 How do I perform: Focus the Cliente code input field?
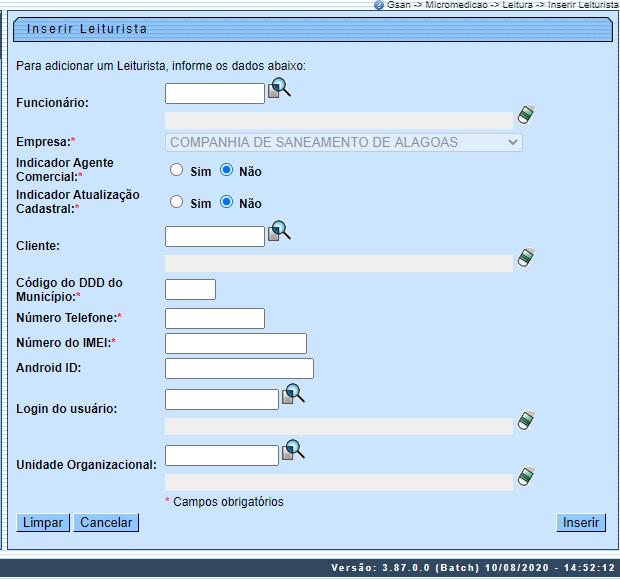(x=215, y=237)
